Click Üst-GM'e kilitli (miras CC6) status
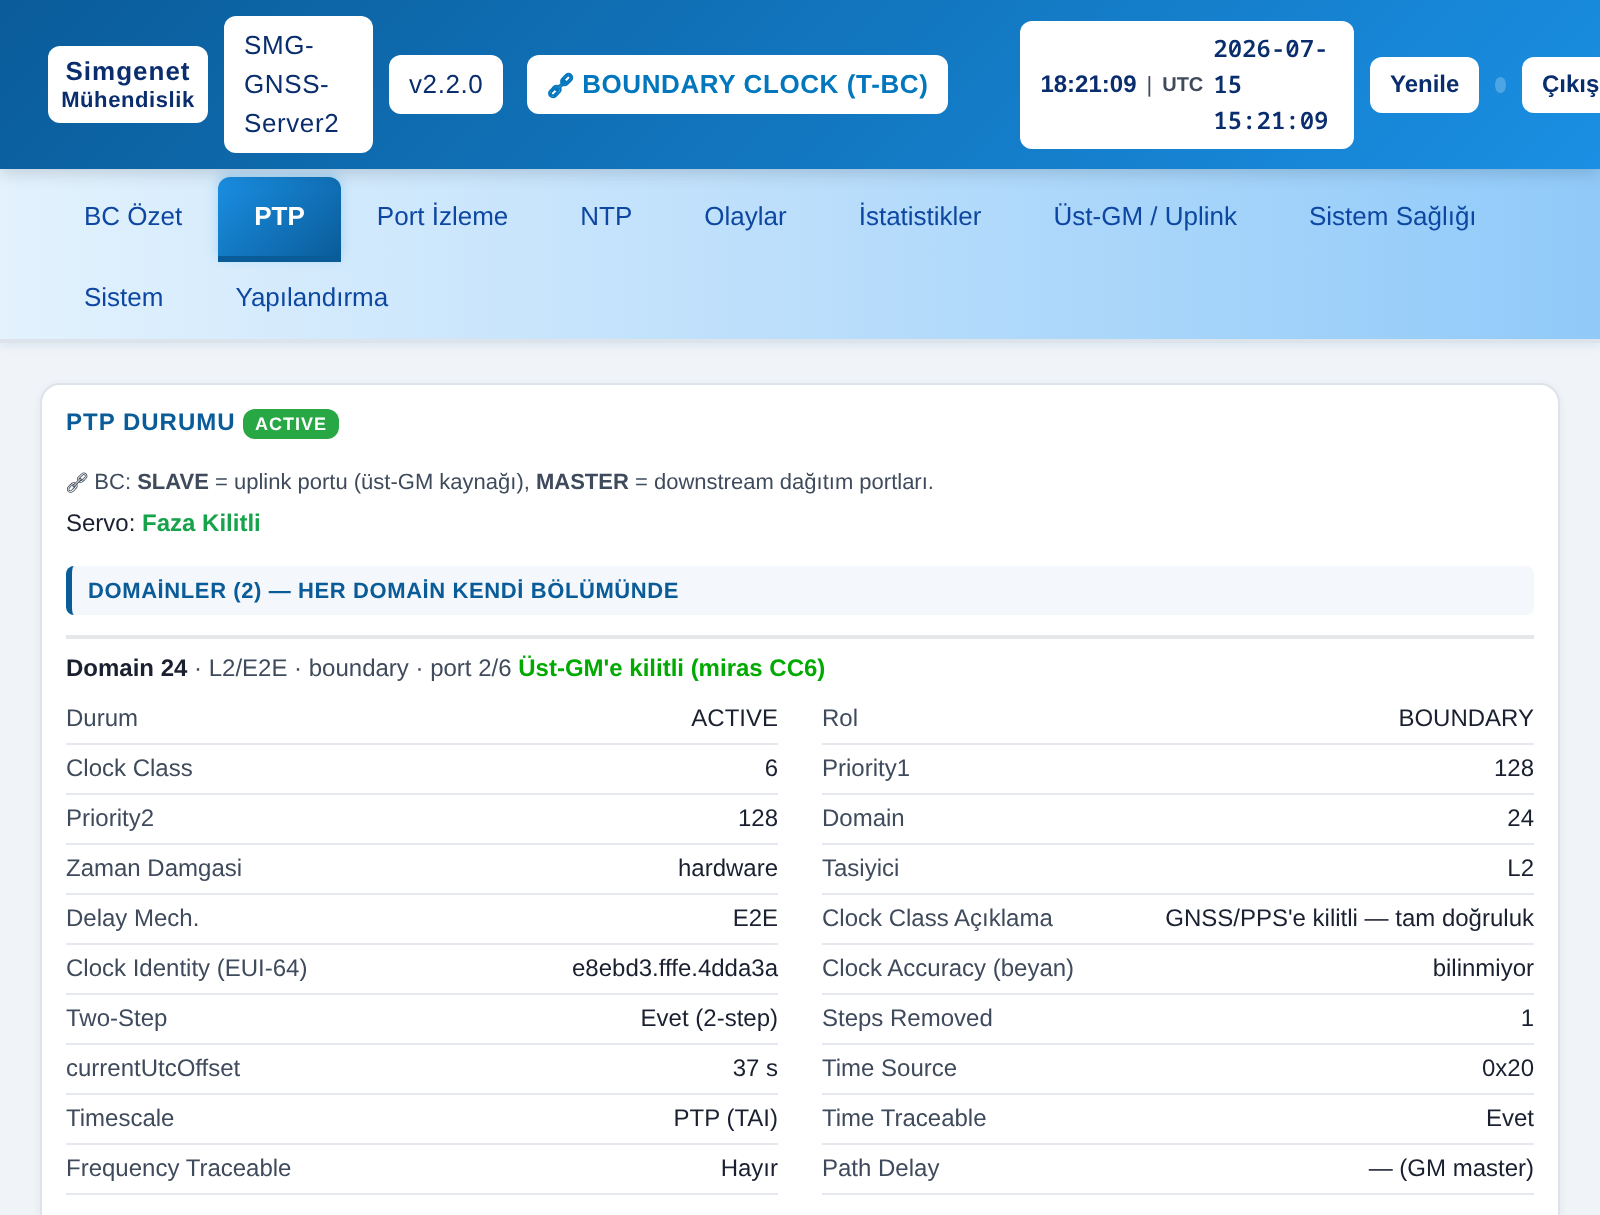The image size is (1600, 1215). tap(671, 668)
